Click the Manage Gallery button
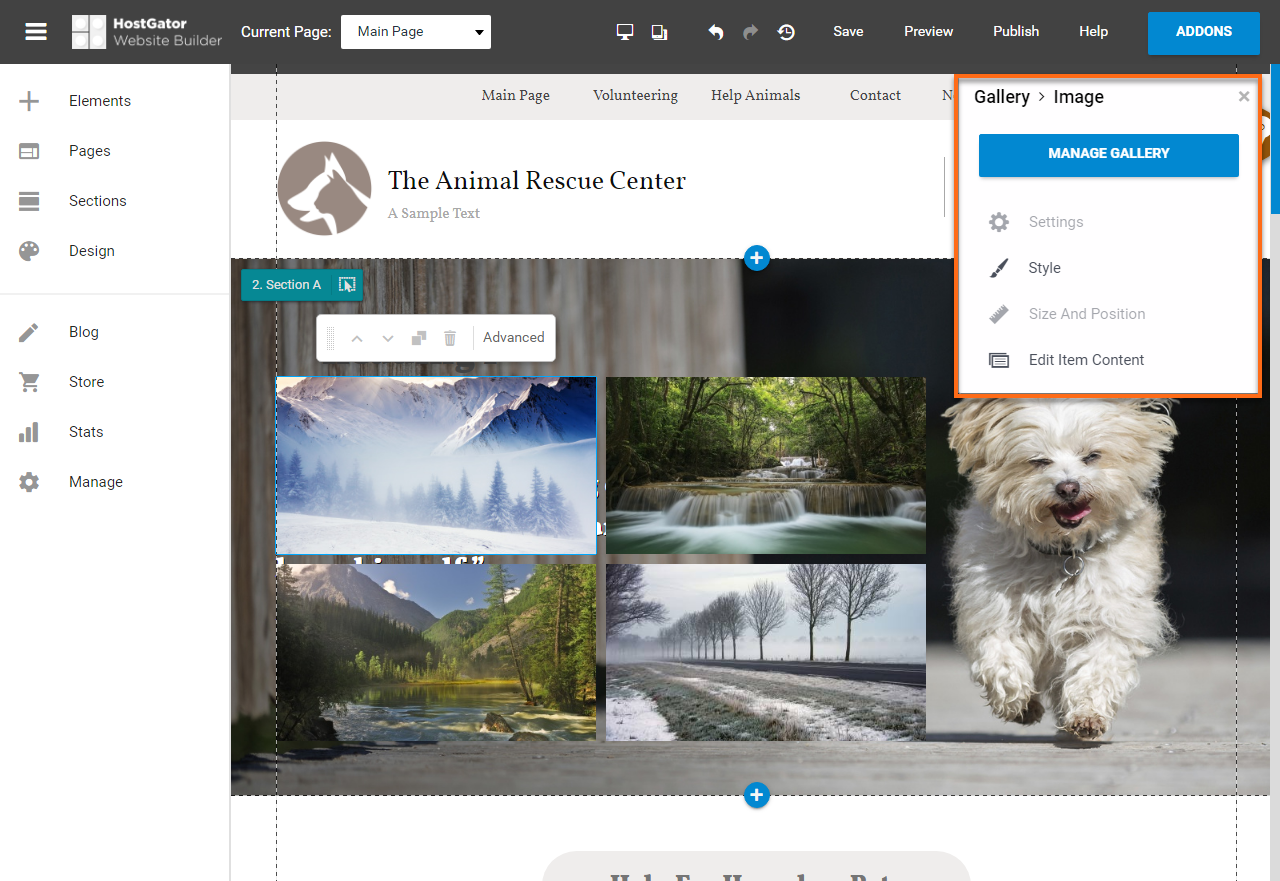The width and height of the screenshot is (1280, 881). 1108,154
